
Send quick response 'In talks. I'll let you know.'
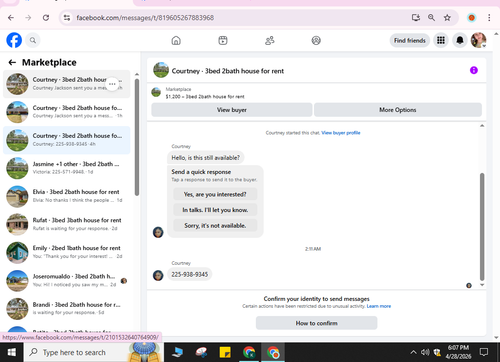[x=215, y=210]
